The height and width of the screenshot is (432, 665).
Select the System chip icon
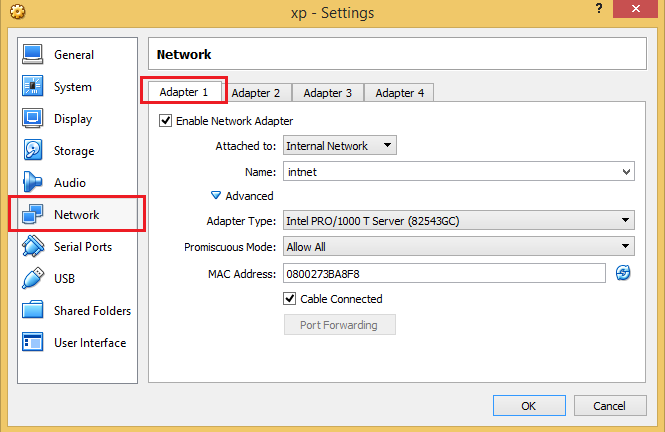tap(33, 86)
